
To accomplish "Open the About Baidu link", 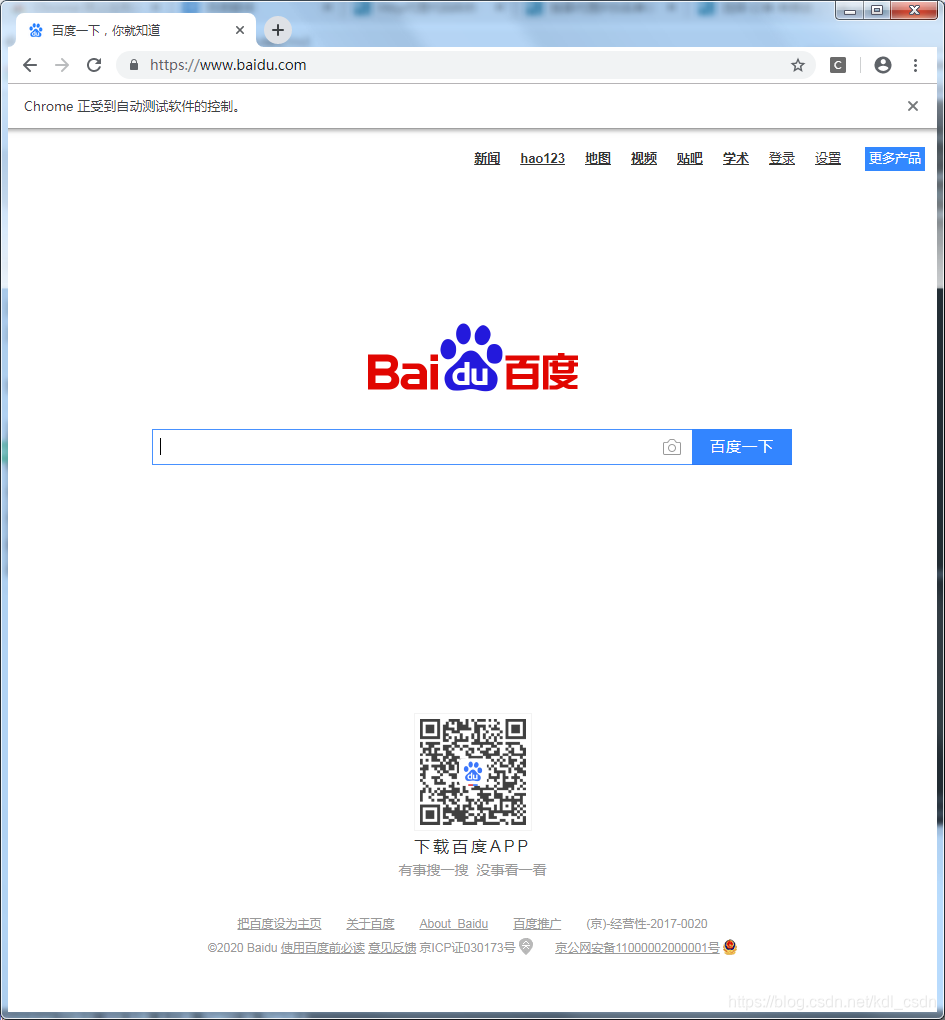I will tap(454, 924).
